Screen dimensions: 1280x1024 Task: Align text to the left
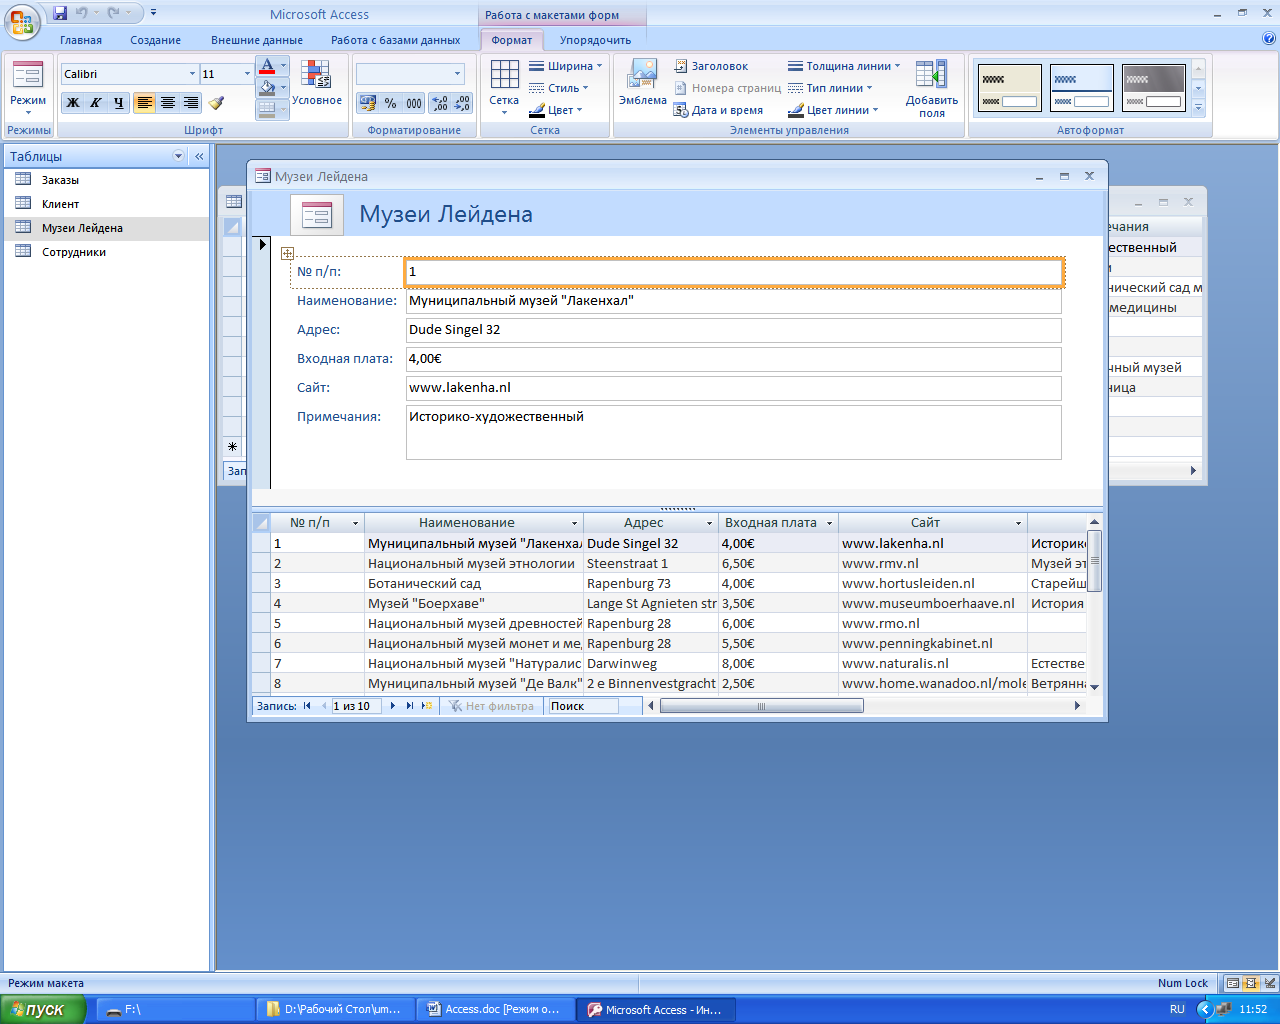145,103
